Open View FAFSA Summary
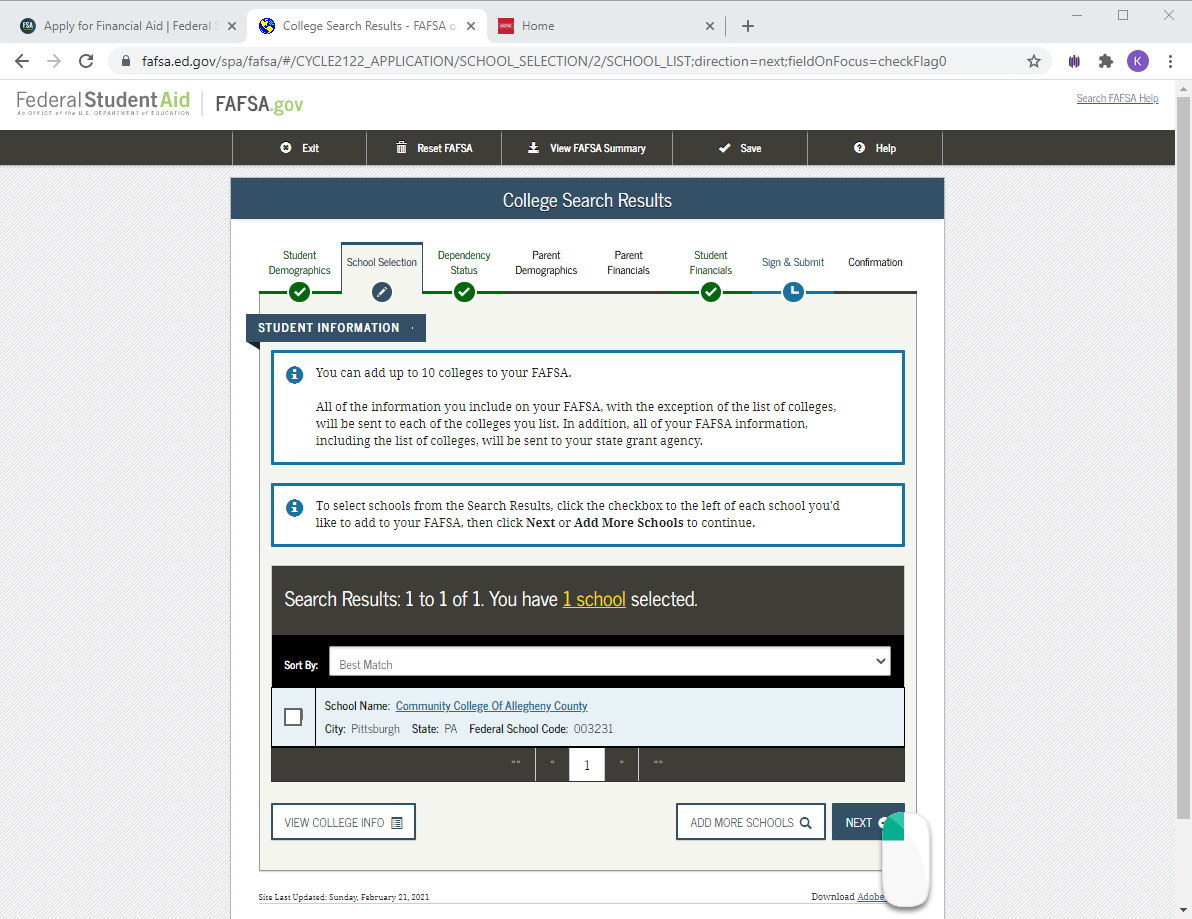 pyautogui.click(x=587, y=148)
